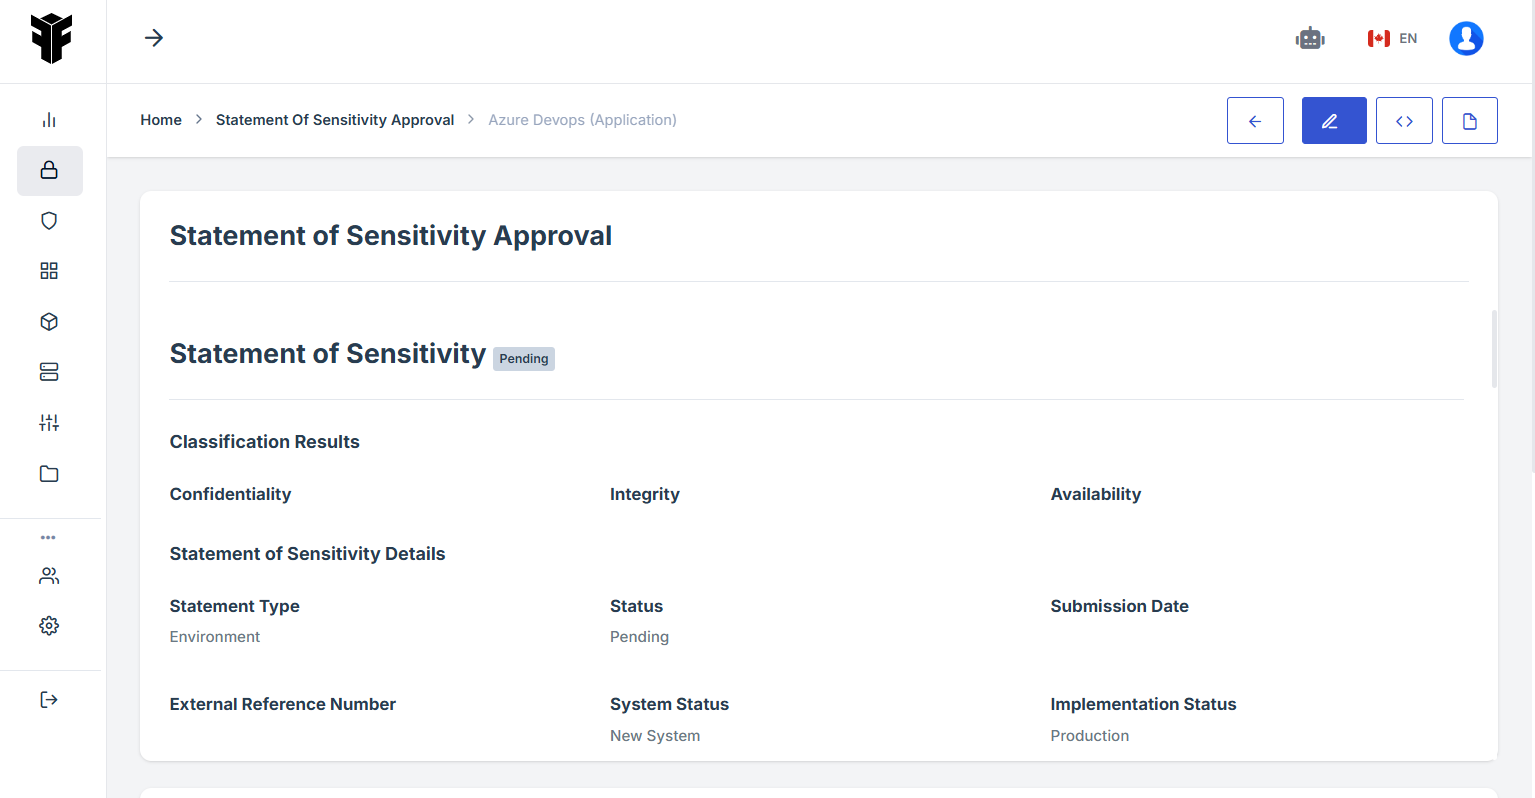Navigate to Statement Of Sensitivity Approval breadcrumb
Viewport: 1535px width, 798px height.
[x=335, y=120]
